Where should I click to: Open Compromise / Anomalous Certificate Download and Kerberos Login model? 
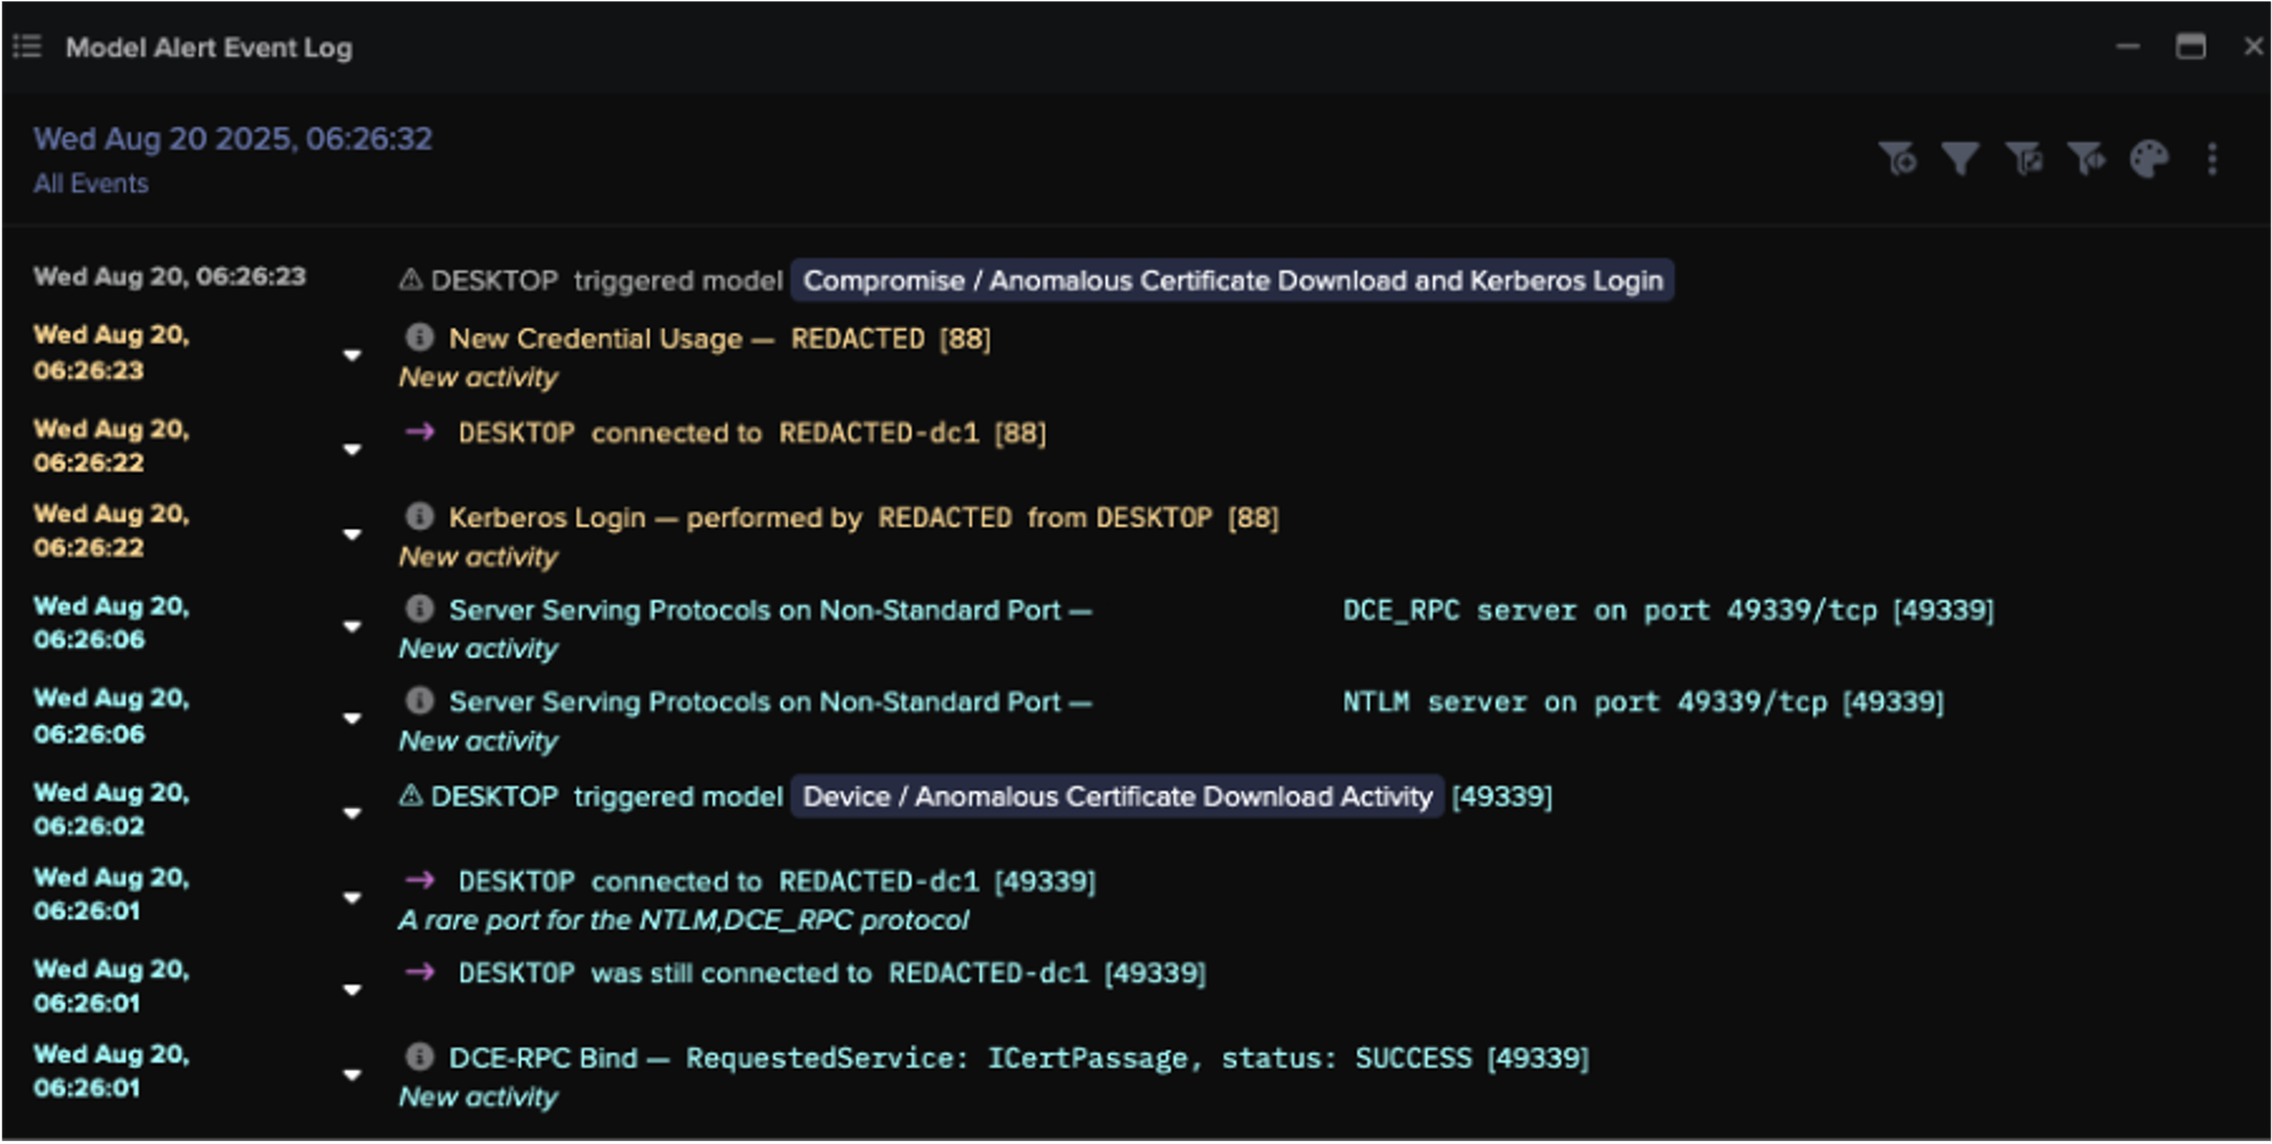tap(1232, 281)
